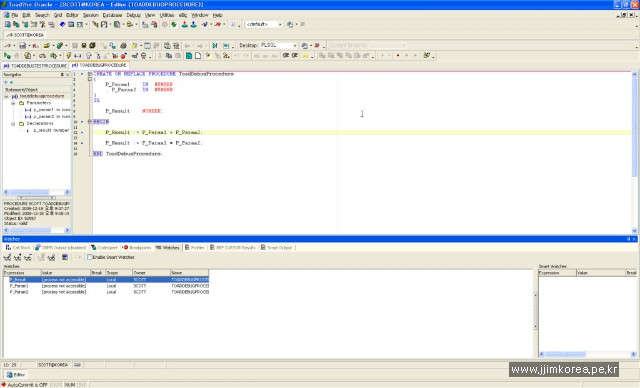The image size is (640, 388).
Task: Click Add Watch icon in Watches toolbar
Action: (7, 257)
